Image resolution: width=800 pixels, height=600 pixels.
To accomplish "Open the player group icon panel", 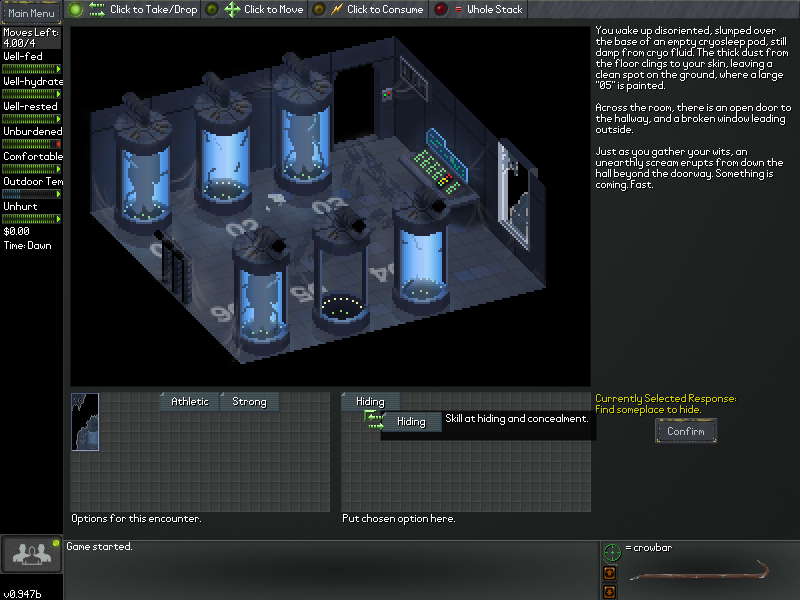I will (x=30, y=553).
